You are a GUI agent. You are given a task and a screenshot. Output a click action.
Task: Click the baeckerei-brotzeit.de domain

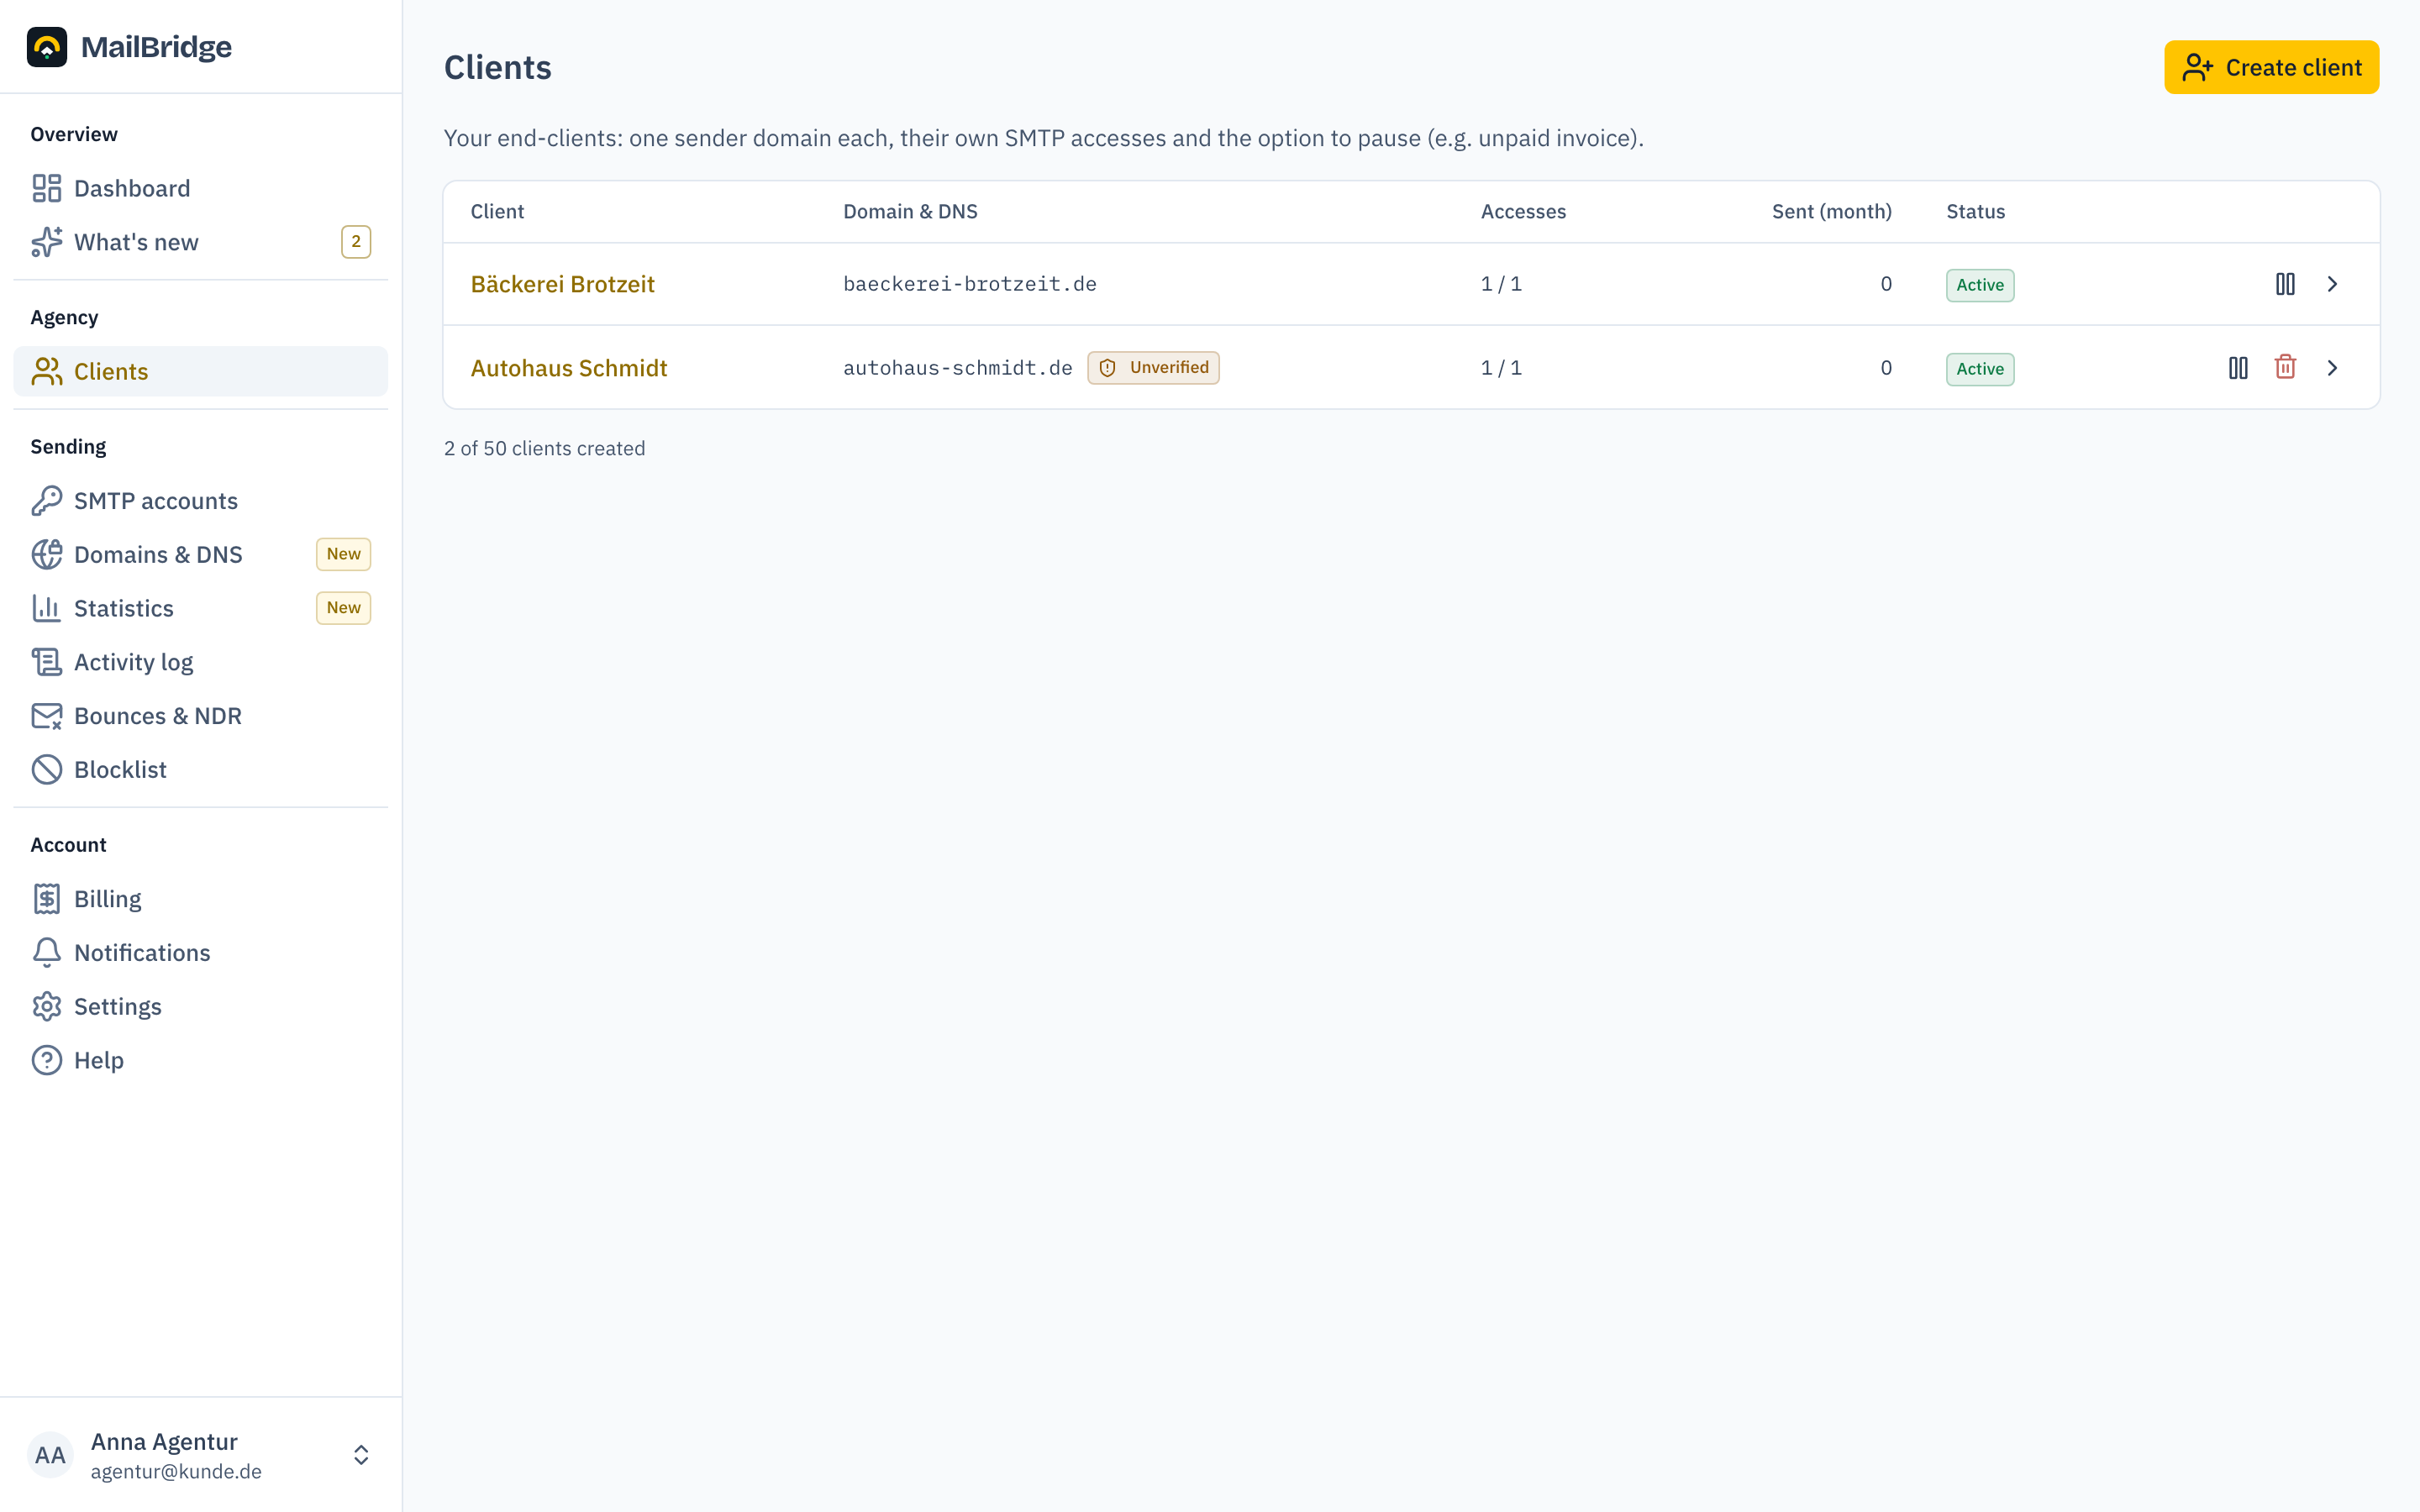pyautogui.click(x=970, y=284)
